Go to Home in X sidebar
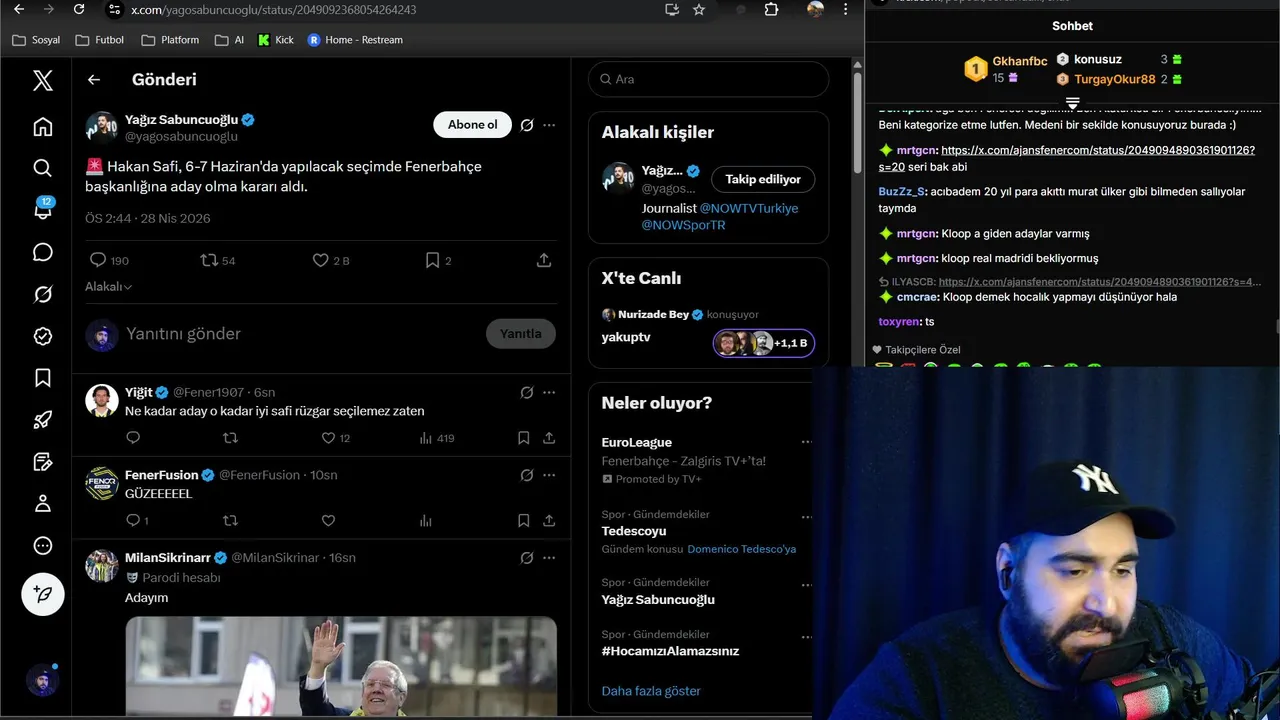1280x720 pixels. click(42, 126)
